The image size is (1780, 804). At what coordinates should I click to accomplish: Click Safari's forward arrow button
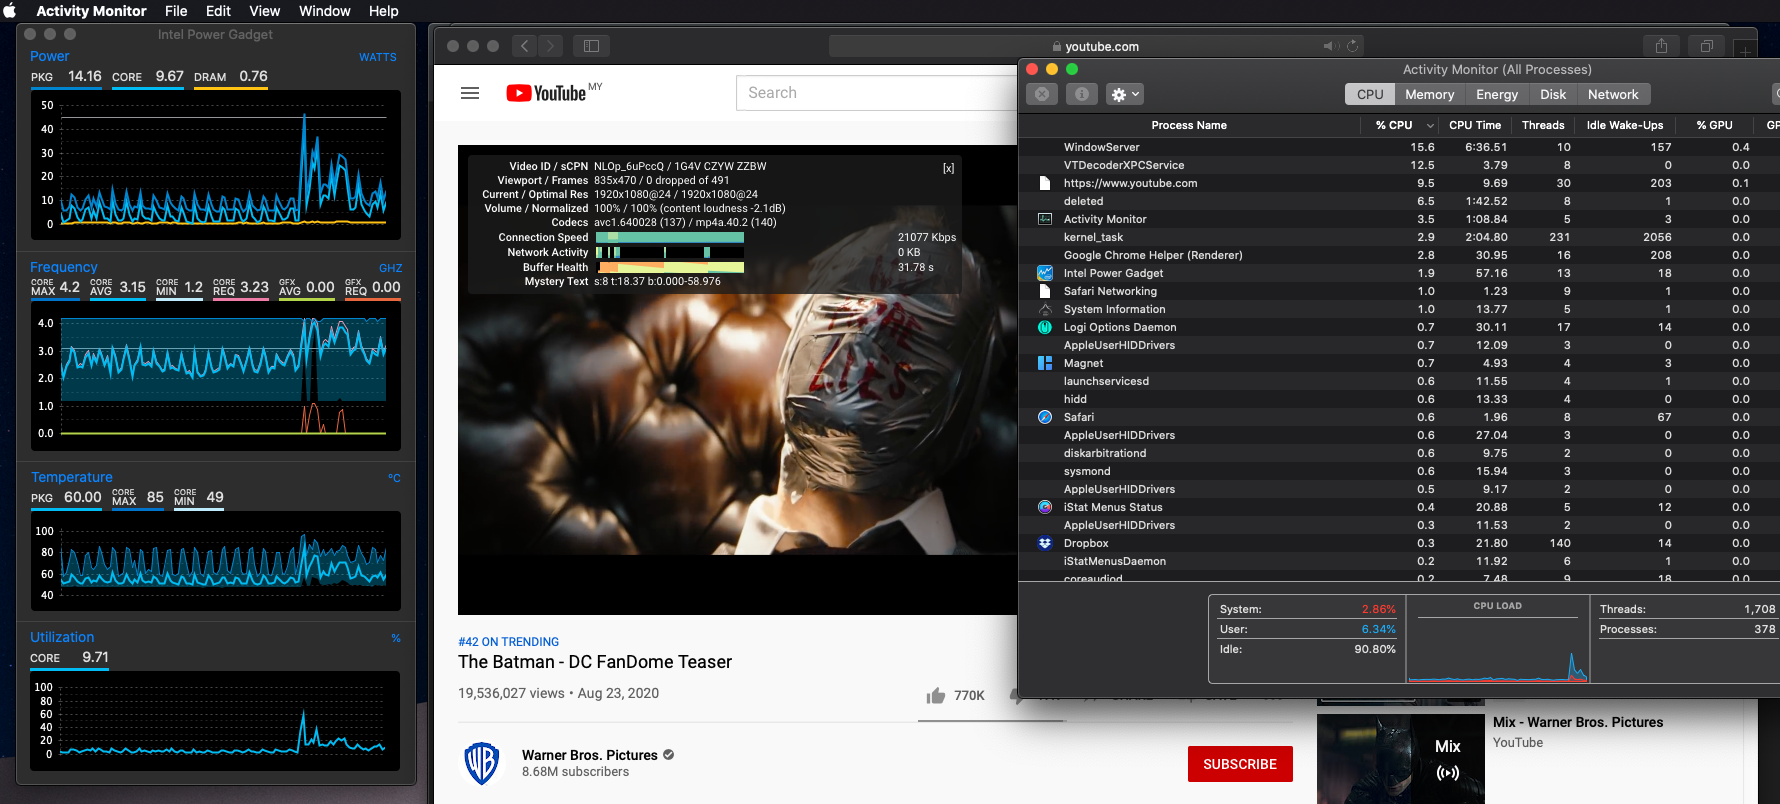[551, 46]
